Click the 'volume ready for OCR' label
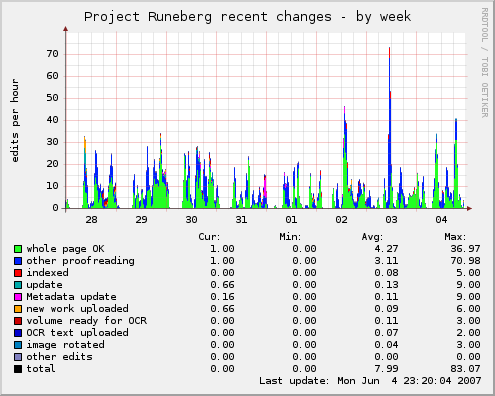The image size is (495, 396). (87, 321)
